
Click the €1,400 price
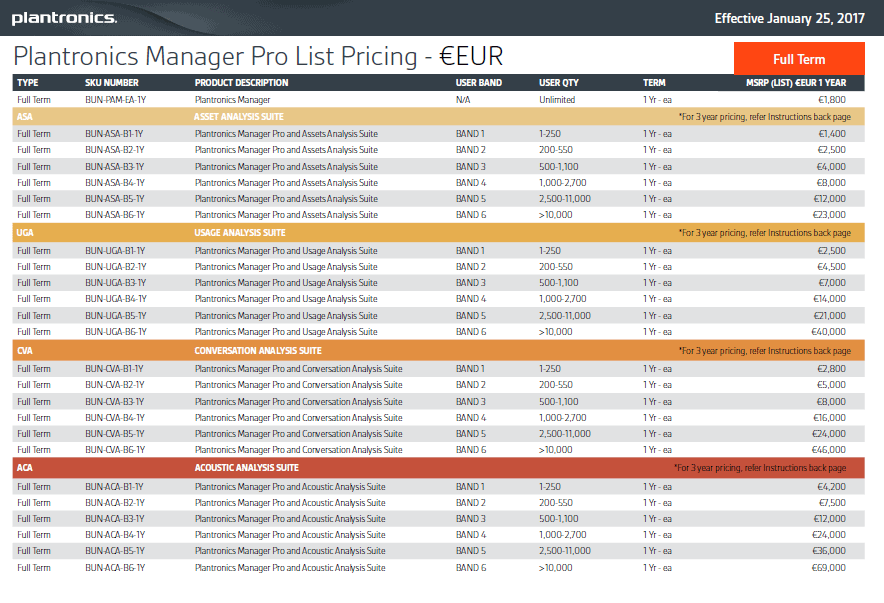tap(832, 134)
